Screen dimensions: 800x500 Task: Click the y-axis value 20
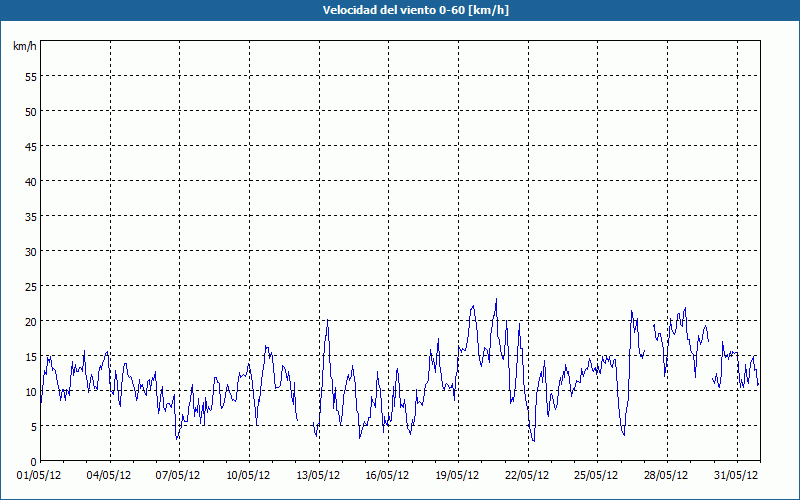click(31, 322)
